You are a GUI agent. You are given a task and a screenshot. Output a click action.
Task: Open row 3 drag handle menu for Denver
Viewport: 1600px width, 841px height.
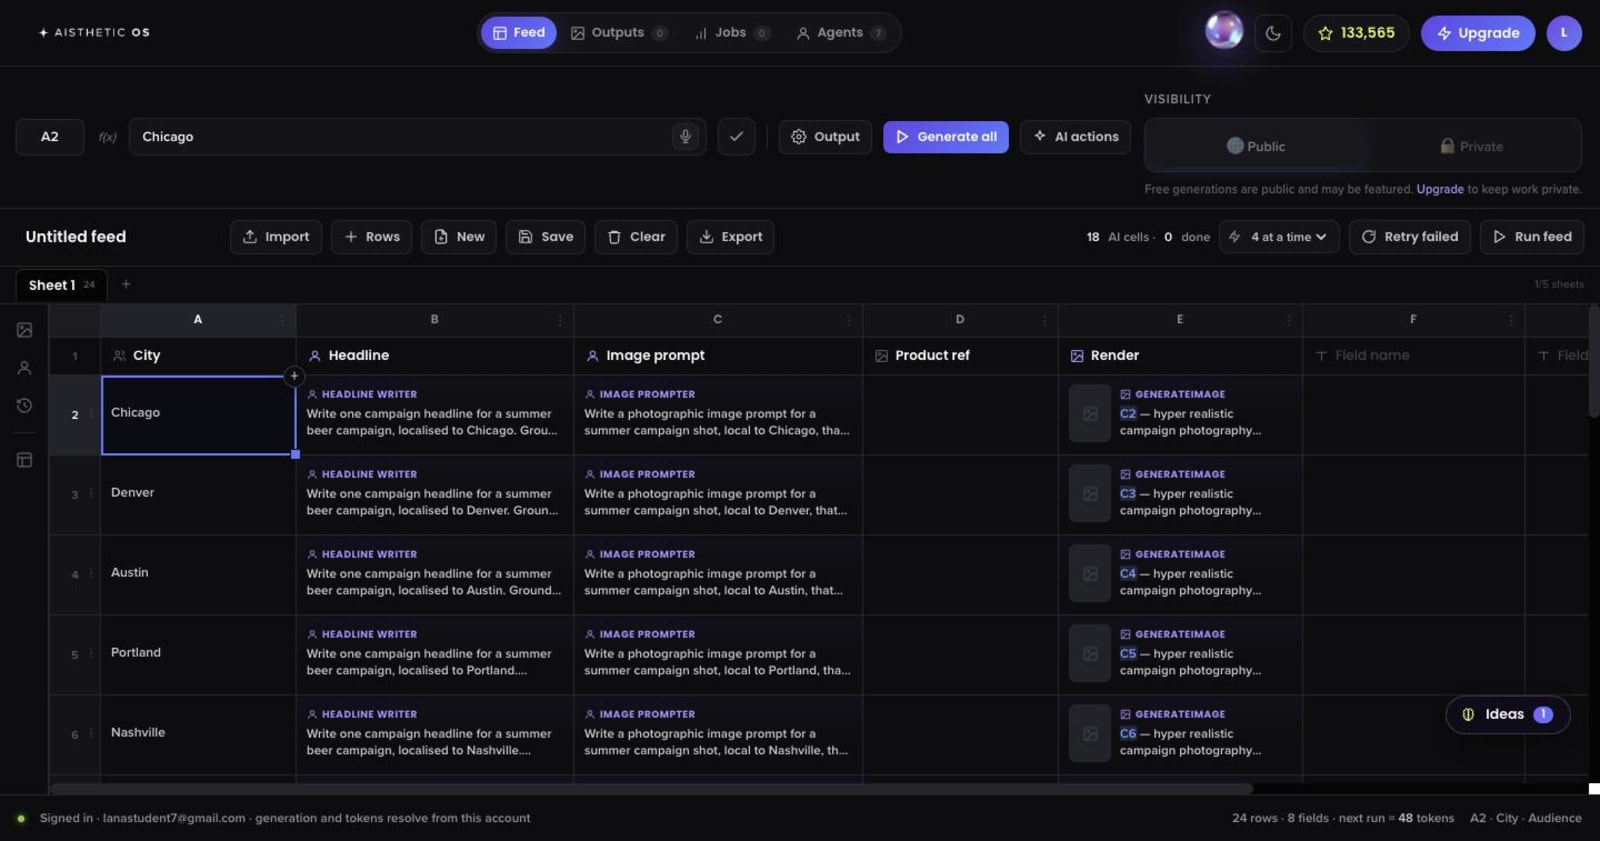click(91, 494)
